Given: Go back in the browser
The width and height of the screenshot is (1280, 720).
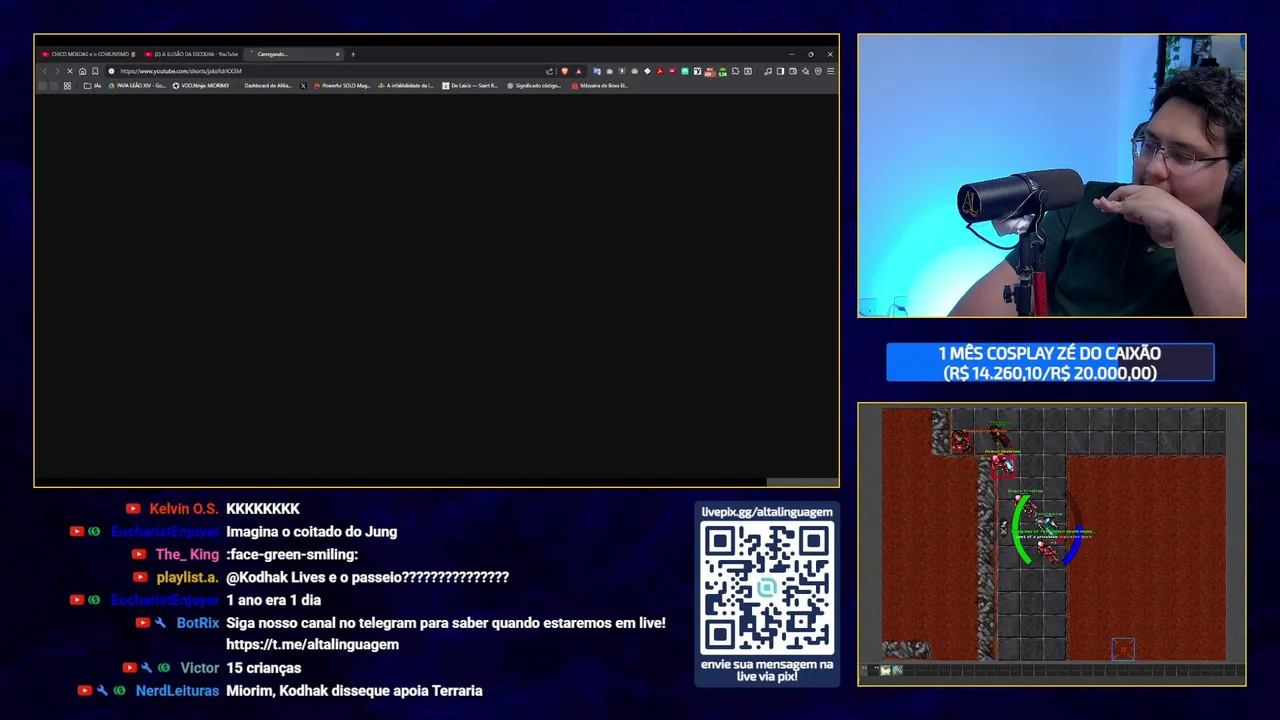Looking at the screenshot, I should click(x=44, y=71).
